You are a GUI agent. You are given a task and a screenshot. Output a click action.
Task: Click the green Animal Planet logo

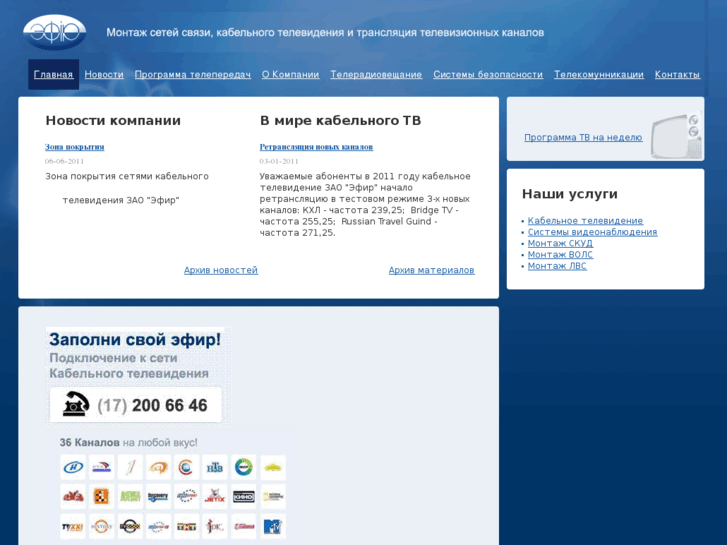pos(130,497)
